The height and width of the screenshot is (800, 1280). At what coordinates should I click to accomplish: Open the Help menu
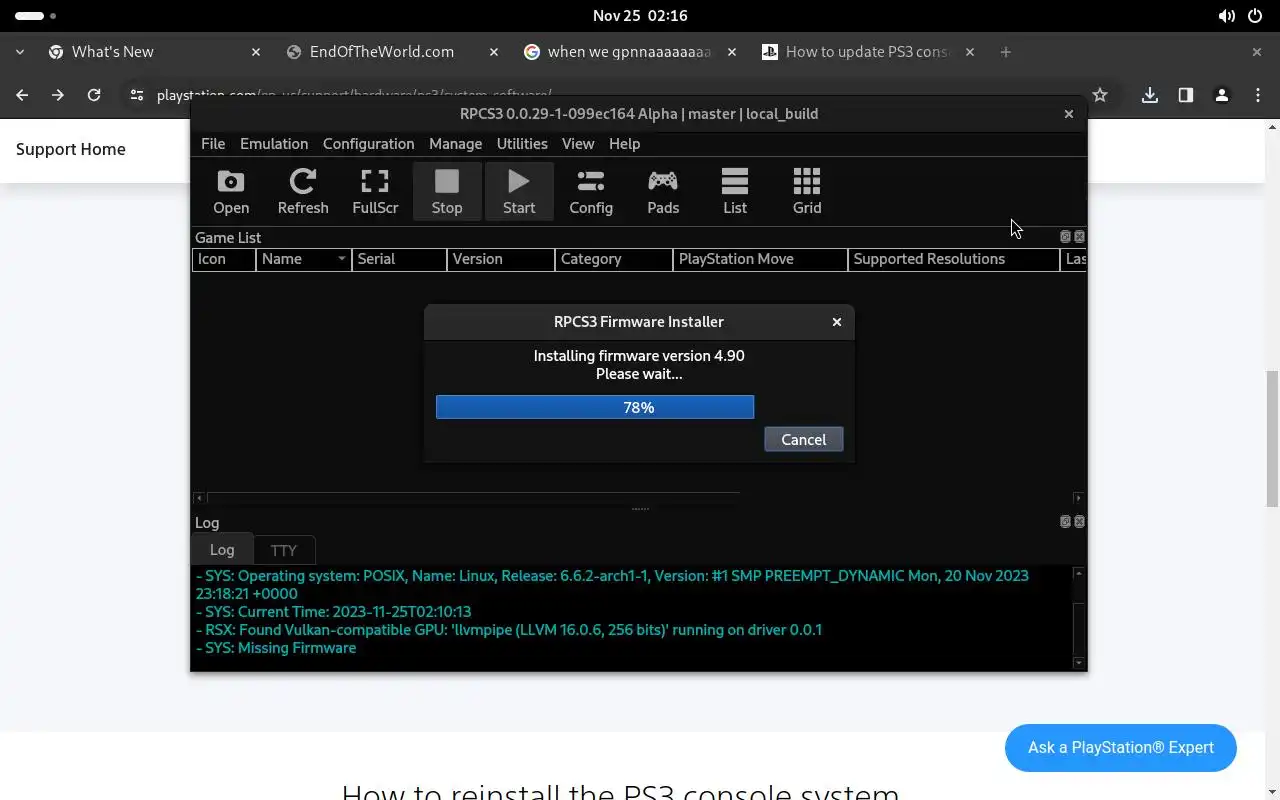[x=624, y=144]
